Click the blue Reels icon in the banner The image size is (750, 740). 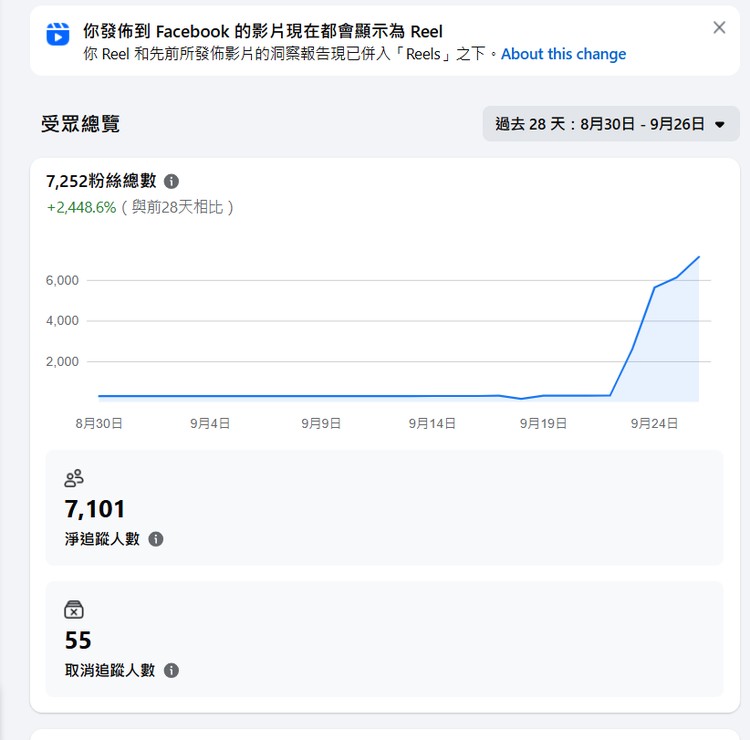click(58, 34)
